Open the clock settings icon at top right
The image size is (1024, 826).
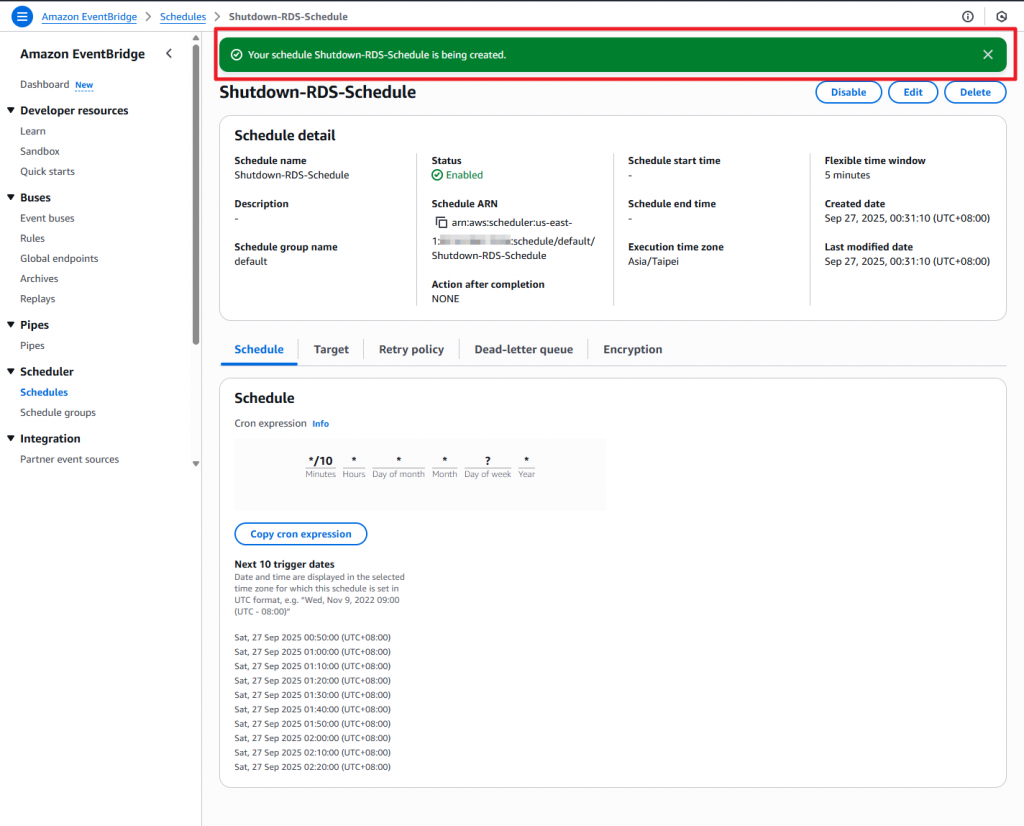pos(1001,16)
